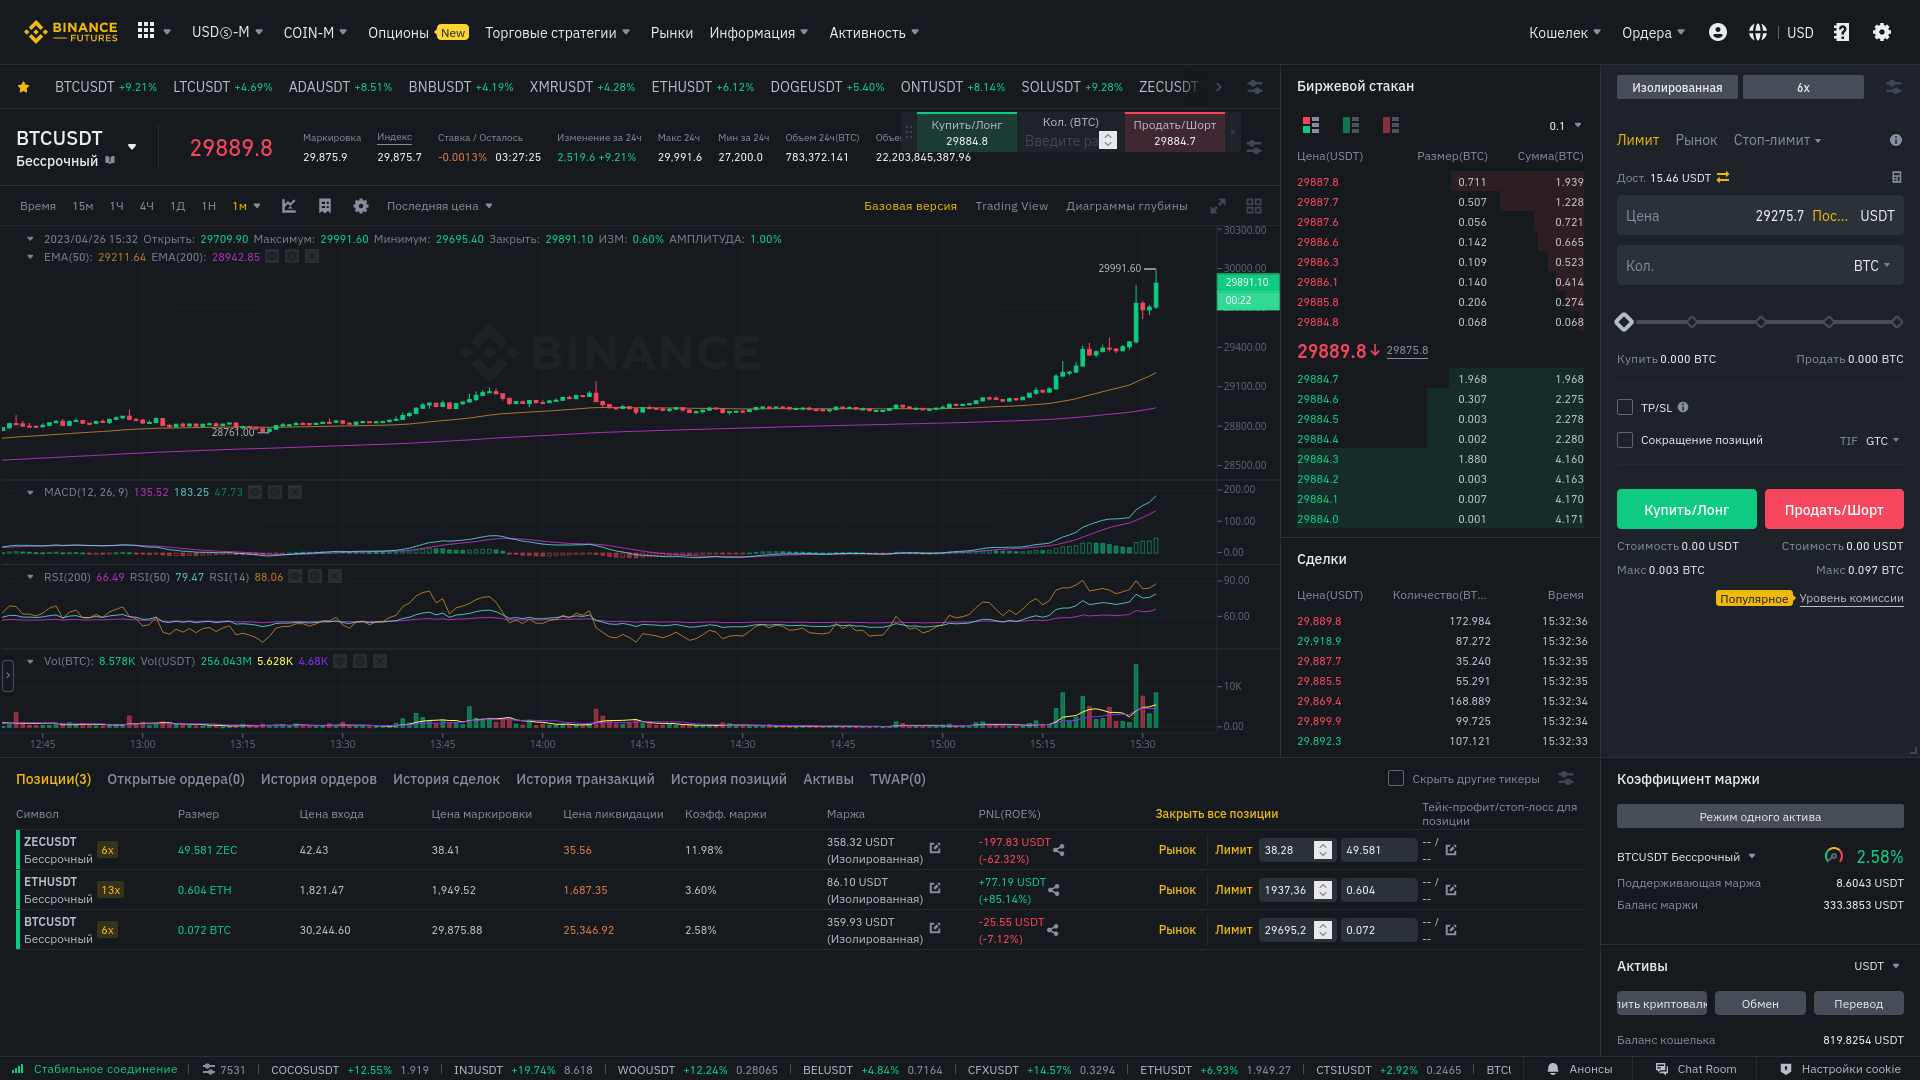Viewport: 1920px width, 1080px height.
Task: Select the Рынок order type tab
Action: pos(1696,140)
